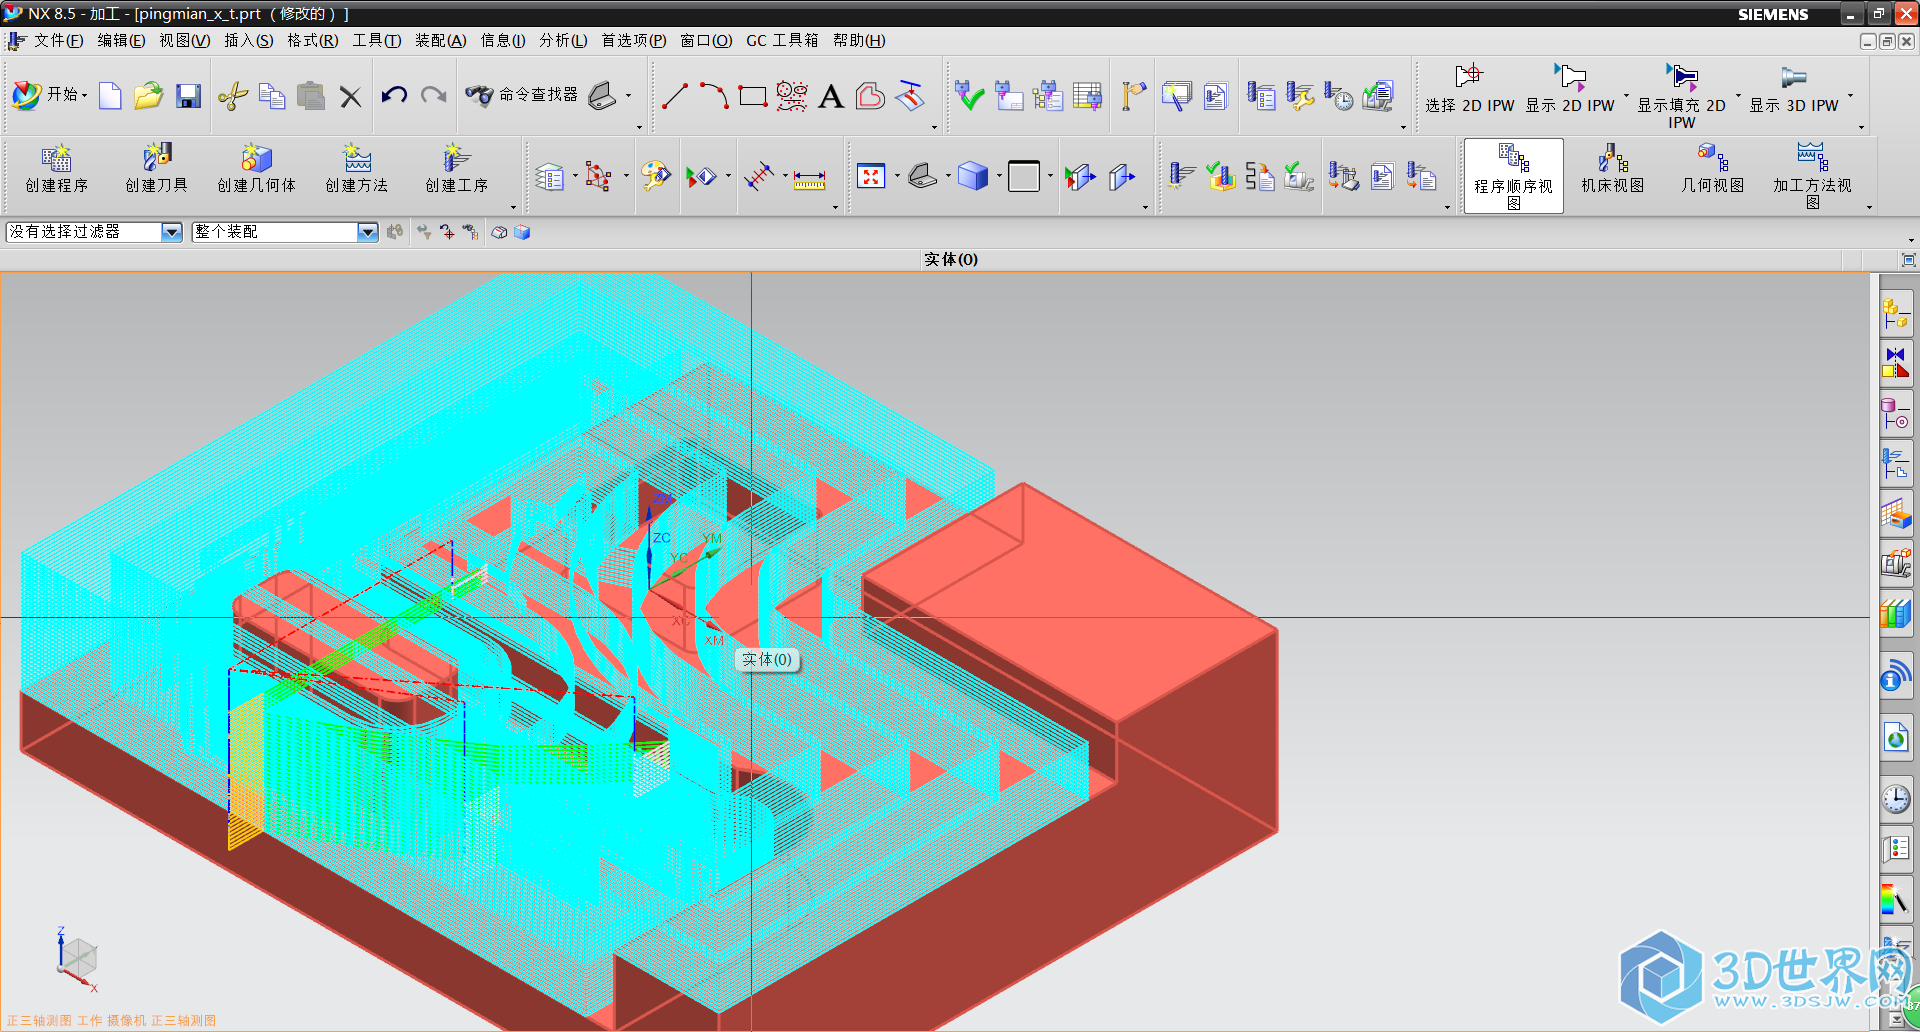
Task: Expand dropdown arrow after 显示填充 2D IPW
Action: click(1738, 96)
